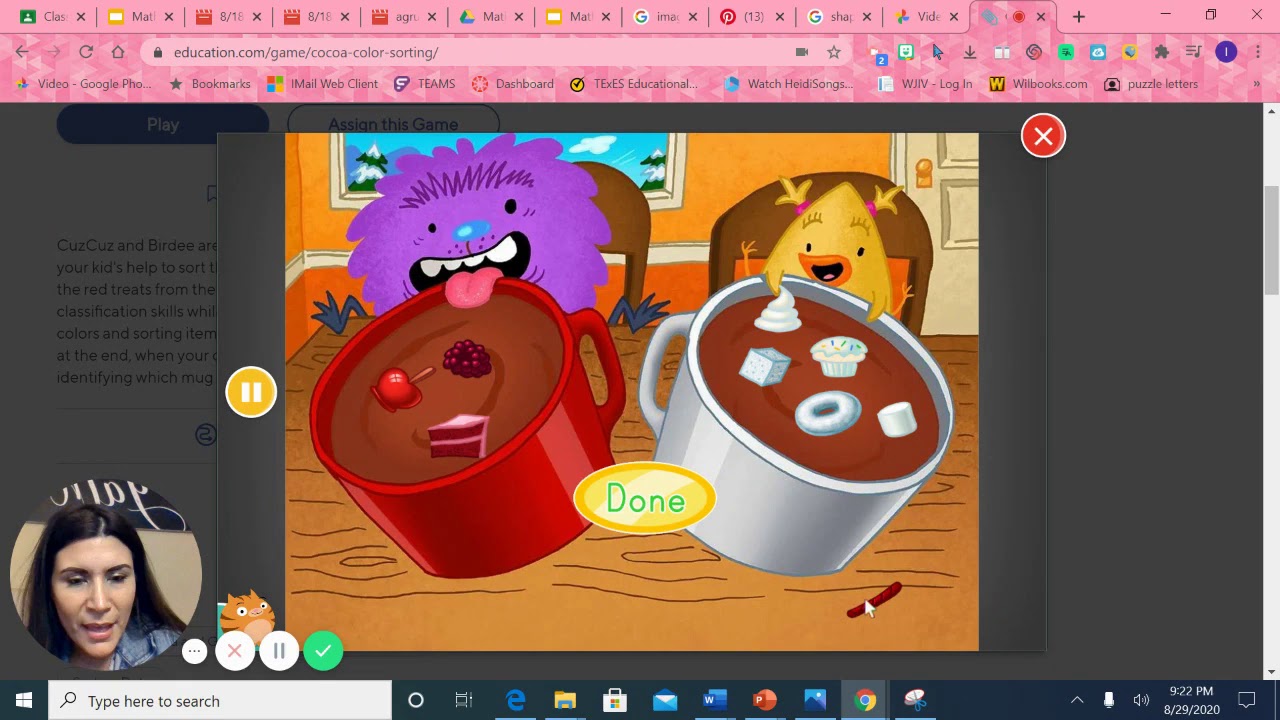
Task: Open the Dashboard bookmark
Action: (513, 84)
